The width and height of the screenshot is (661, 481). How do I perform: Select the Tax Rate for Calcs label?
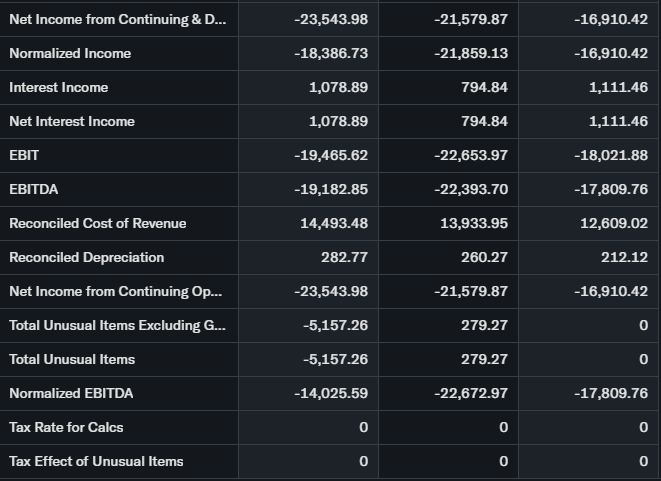(66, 427)
